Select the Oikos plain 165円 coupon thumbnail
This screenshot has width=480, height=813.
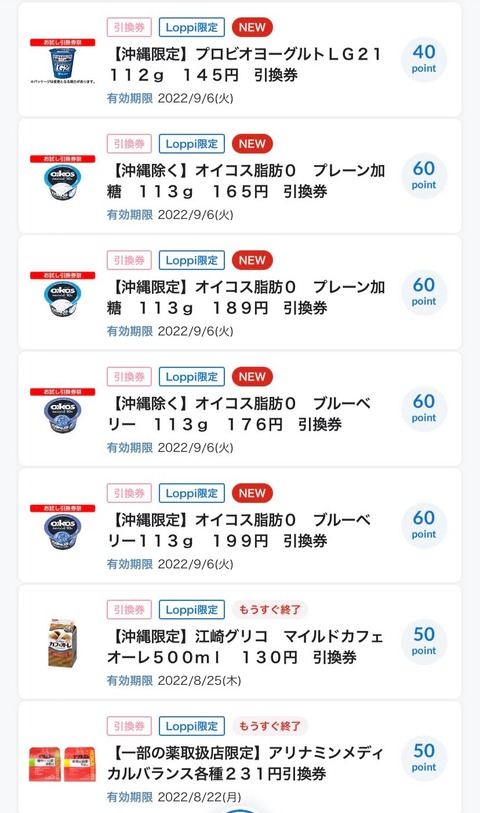[x=63, y=177]
